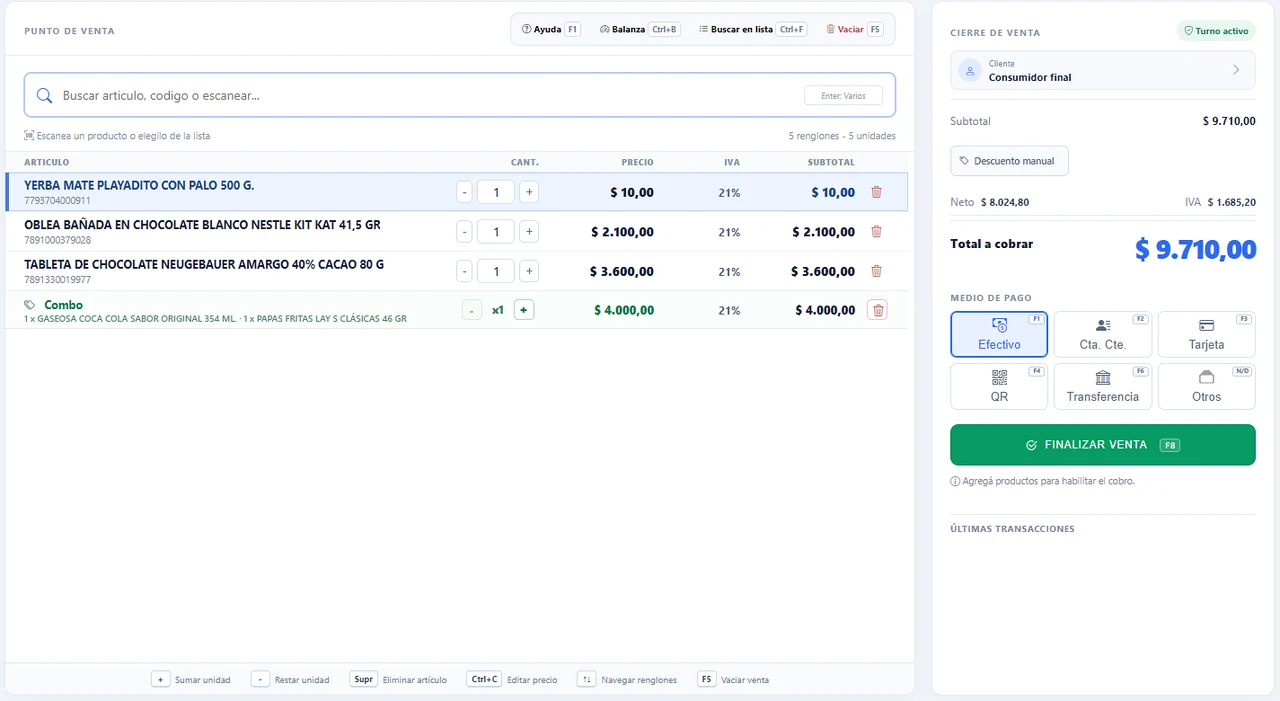Edit the quantity field of Neugebauer tablet
This screenshot has height=701, width=1280.
click(x=496, y=271)
